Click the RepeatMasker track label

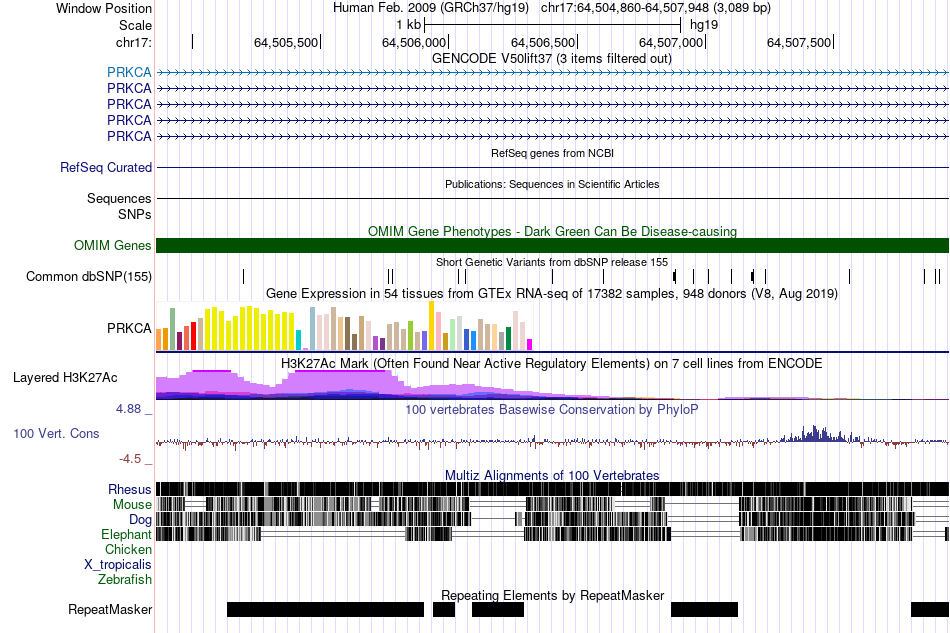(110, 609)
